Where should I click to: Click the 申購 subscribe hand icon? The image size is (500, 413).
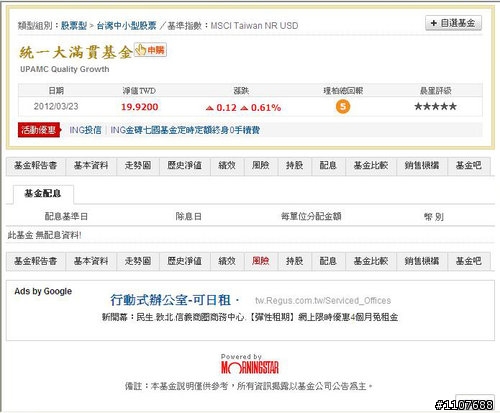pos(150,50)
